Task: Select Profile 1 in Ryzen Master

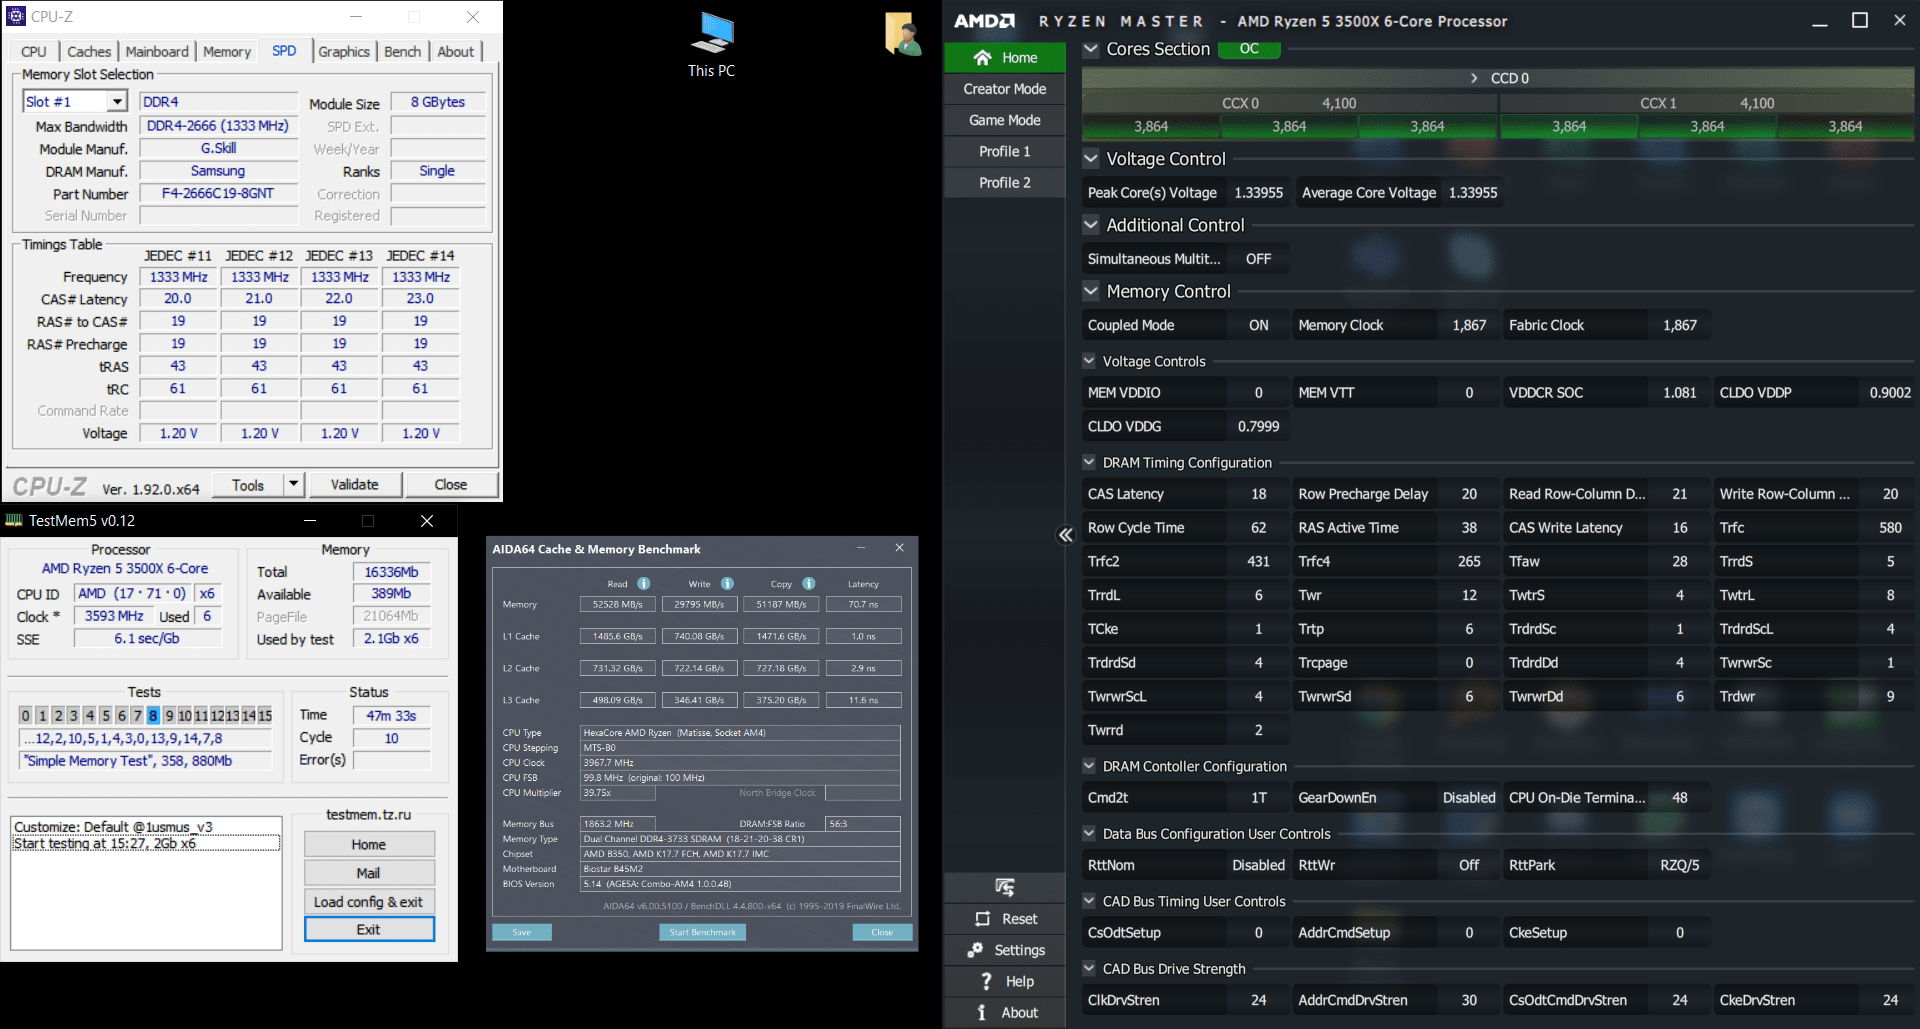Action: [1005, 151]
